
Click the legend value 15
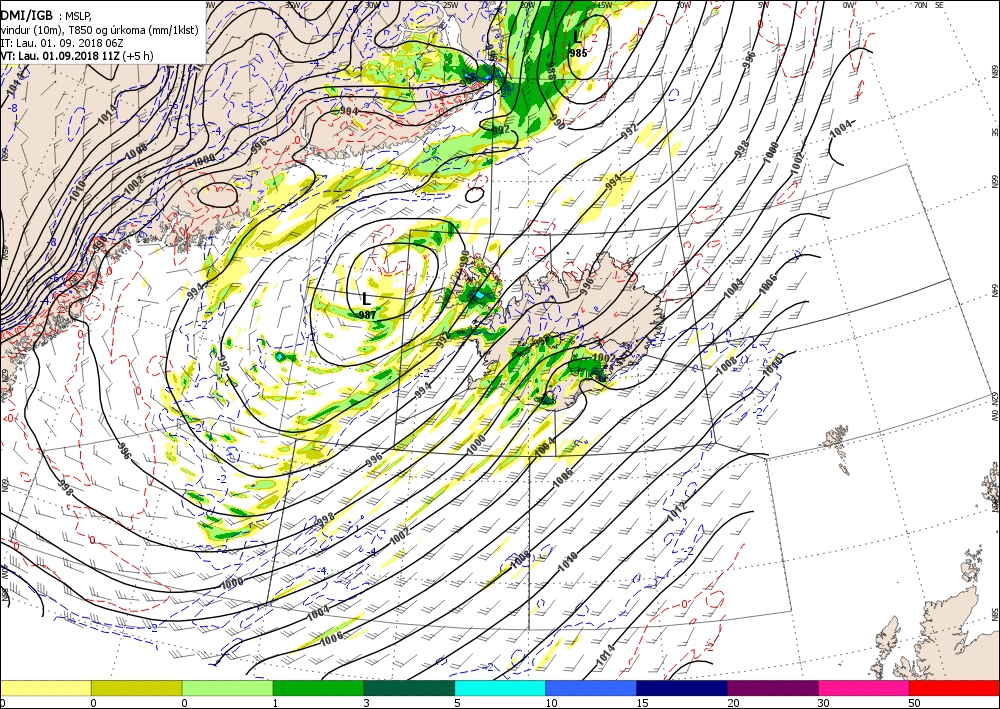point(642,703)
